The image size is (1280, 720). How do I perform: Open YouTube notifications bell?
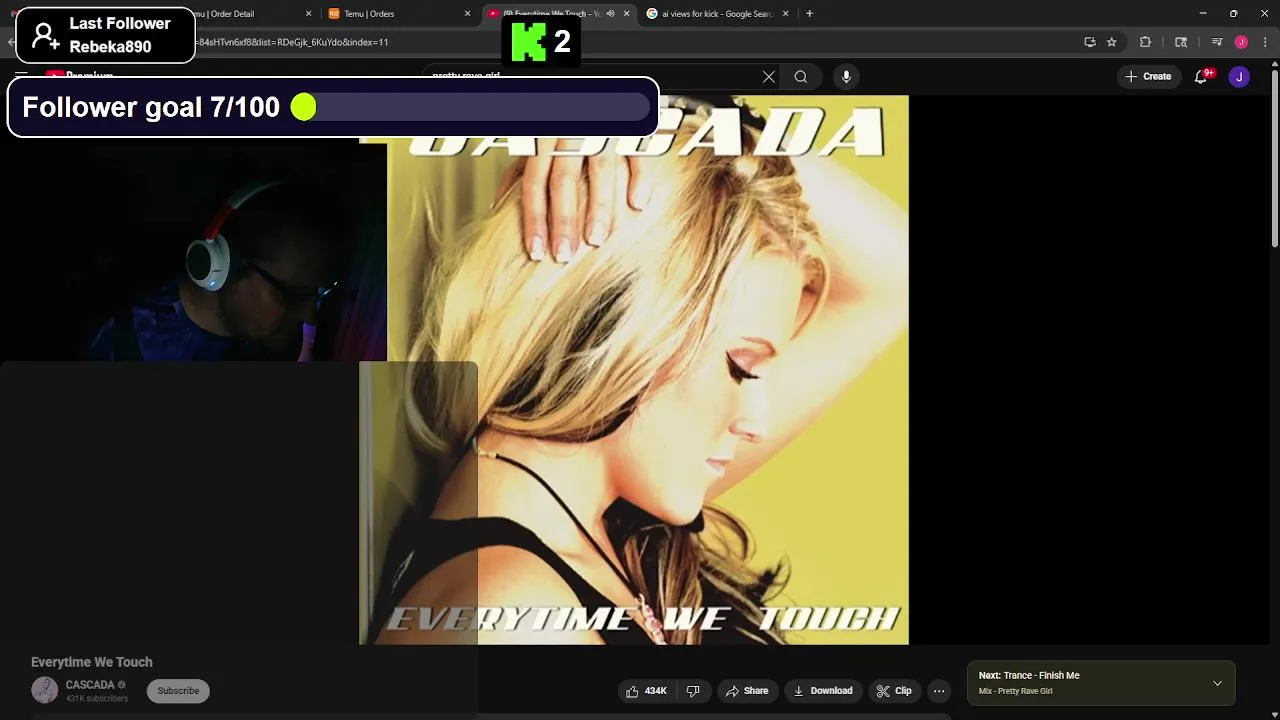(x=1201, y=77)
